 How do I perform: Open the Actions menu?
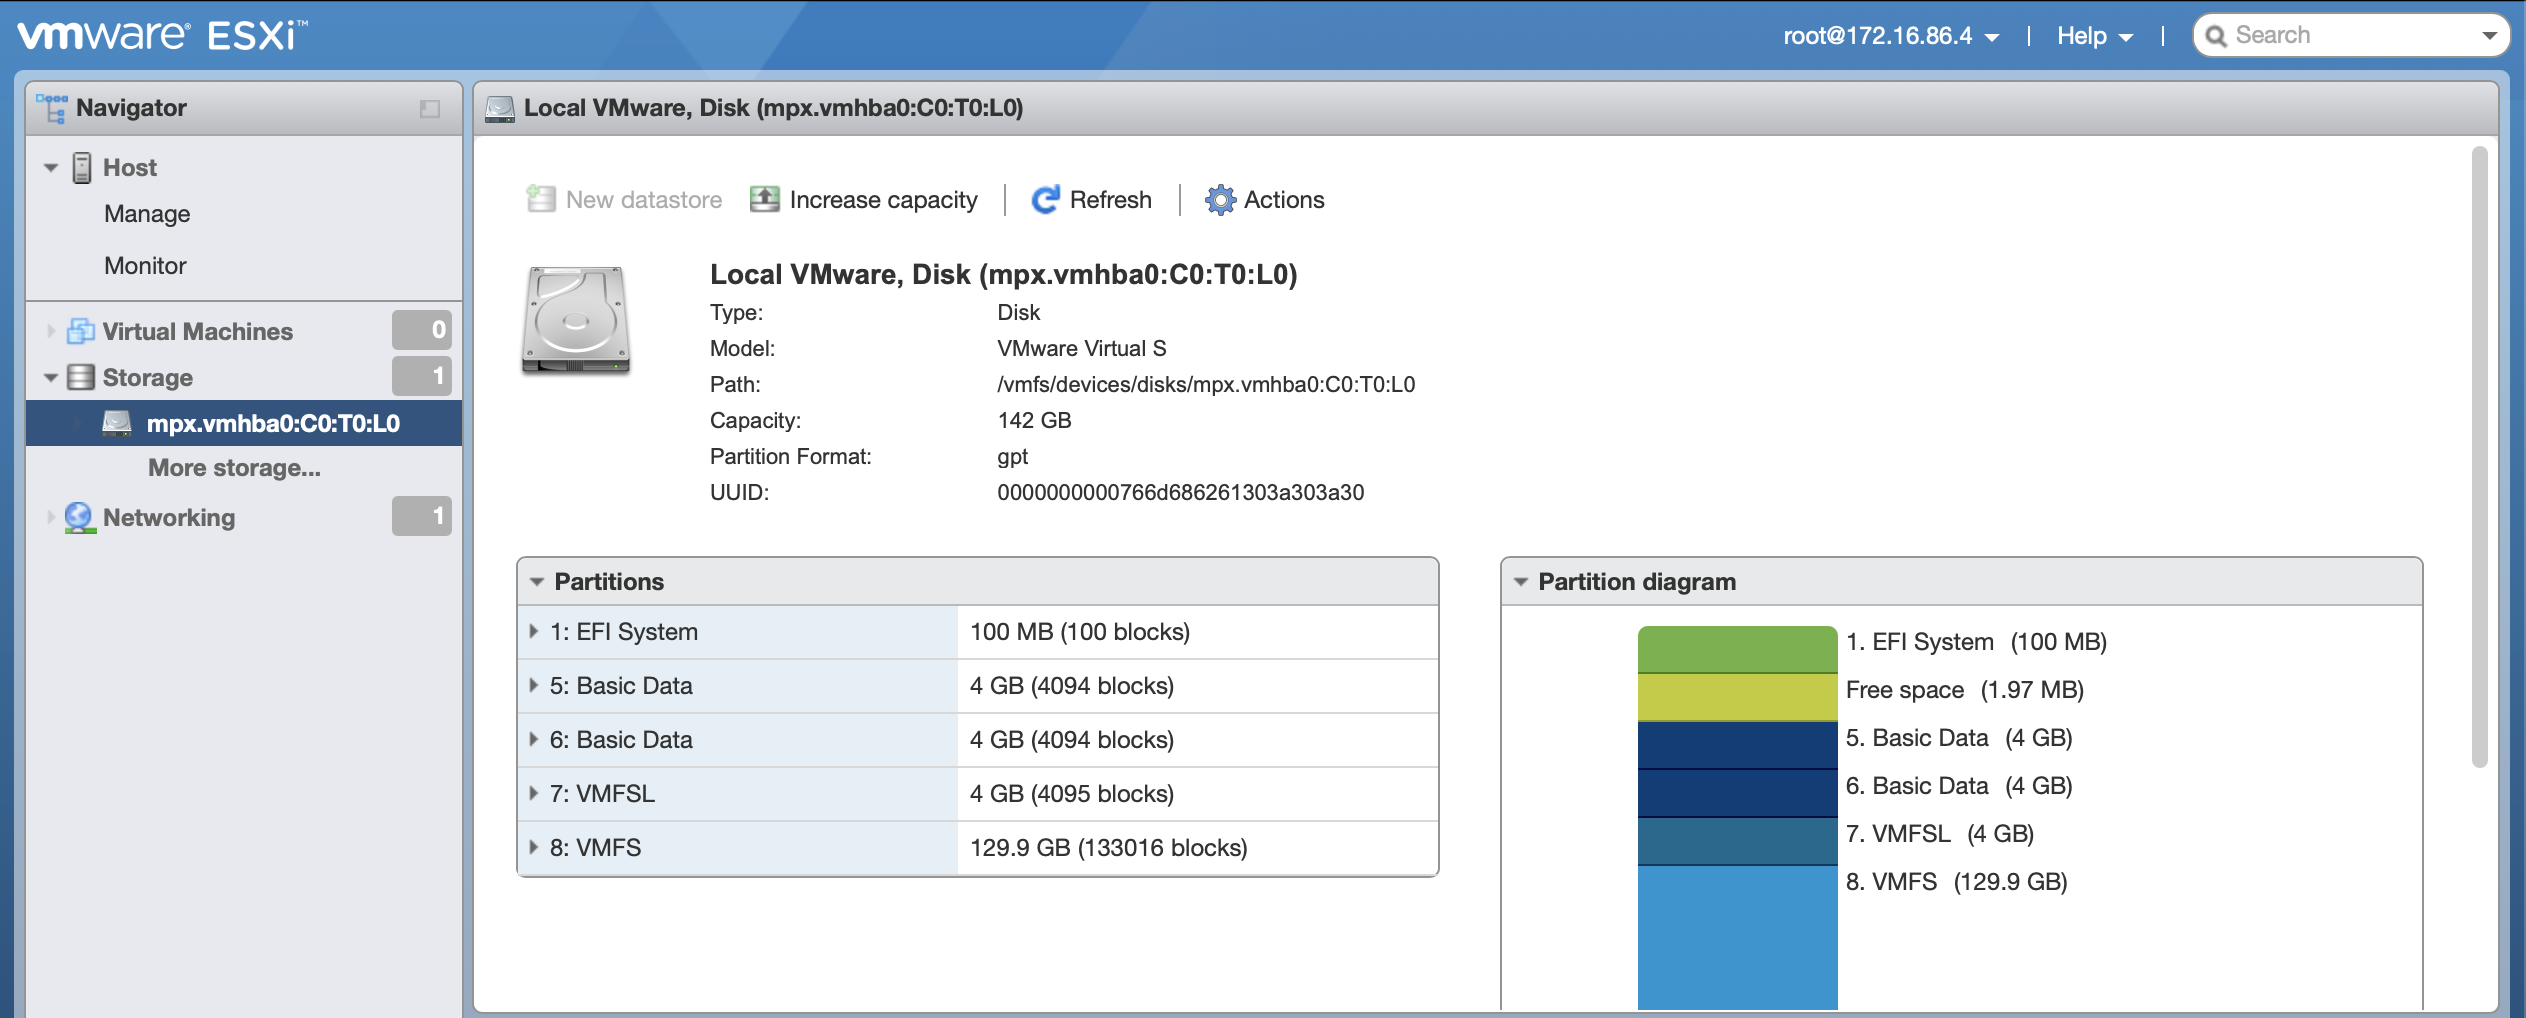(1264, 200)
